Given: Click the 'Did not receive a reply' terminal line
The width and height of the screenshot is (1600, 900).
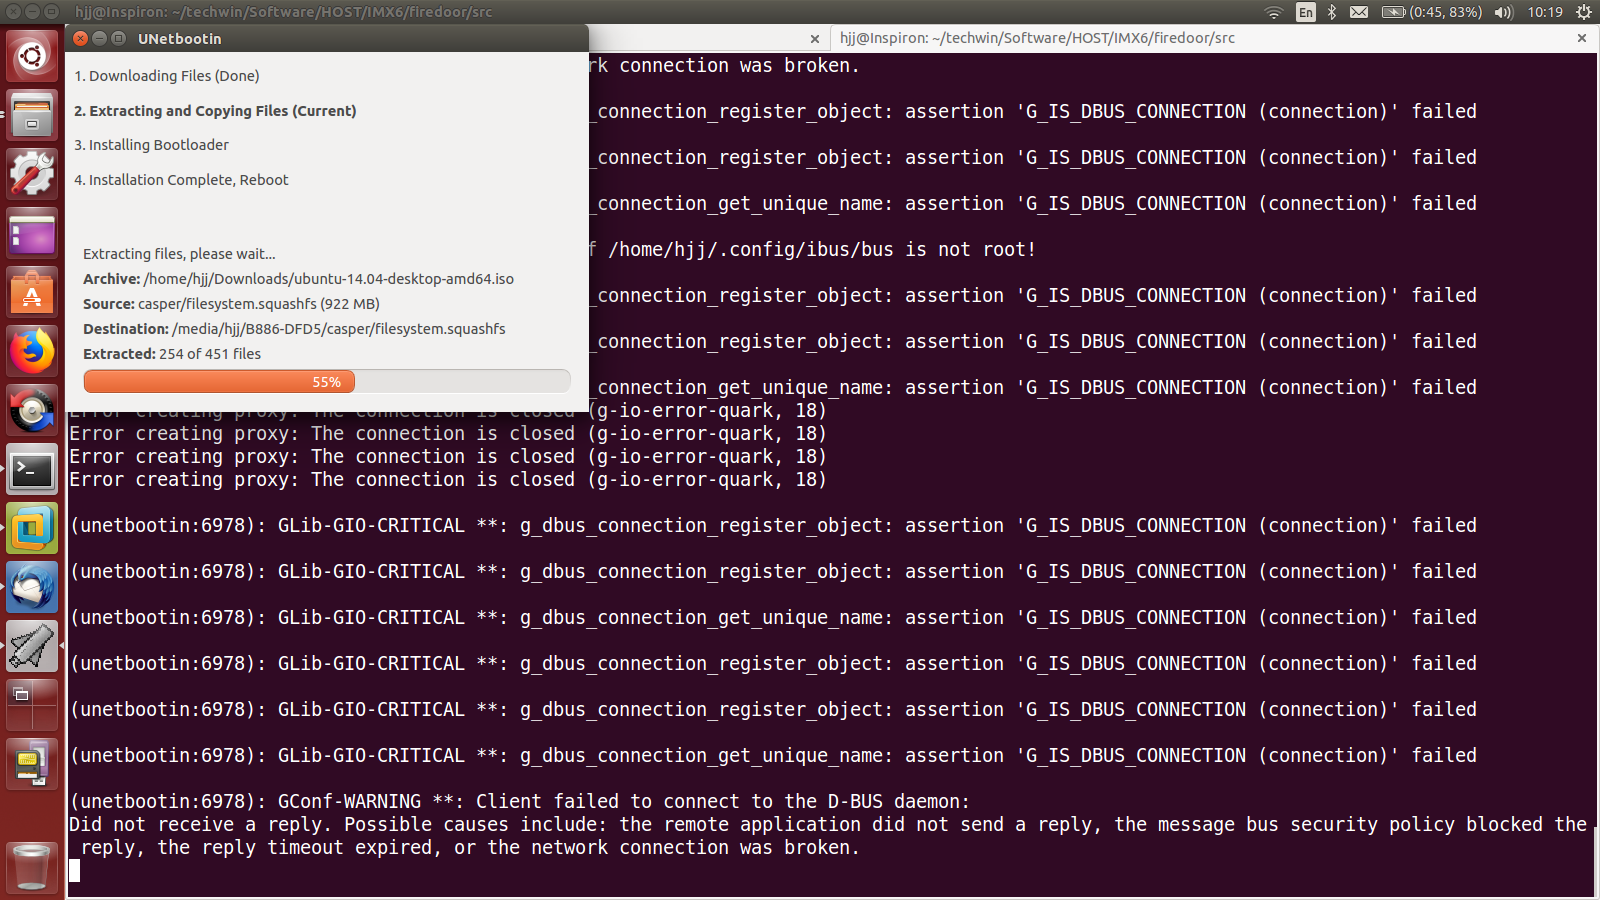Looking at the screenshot, I should [828, 824].
